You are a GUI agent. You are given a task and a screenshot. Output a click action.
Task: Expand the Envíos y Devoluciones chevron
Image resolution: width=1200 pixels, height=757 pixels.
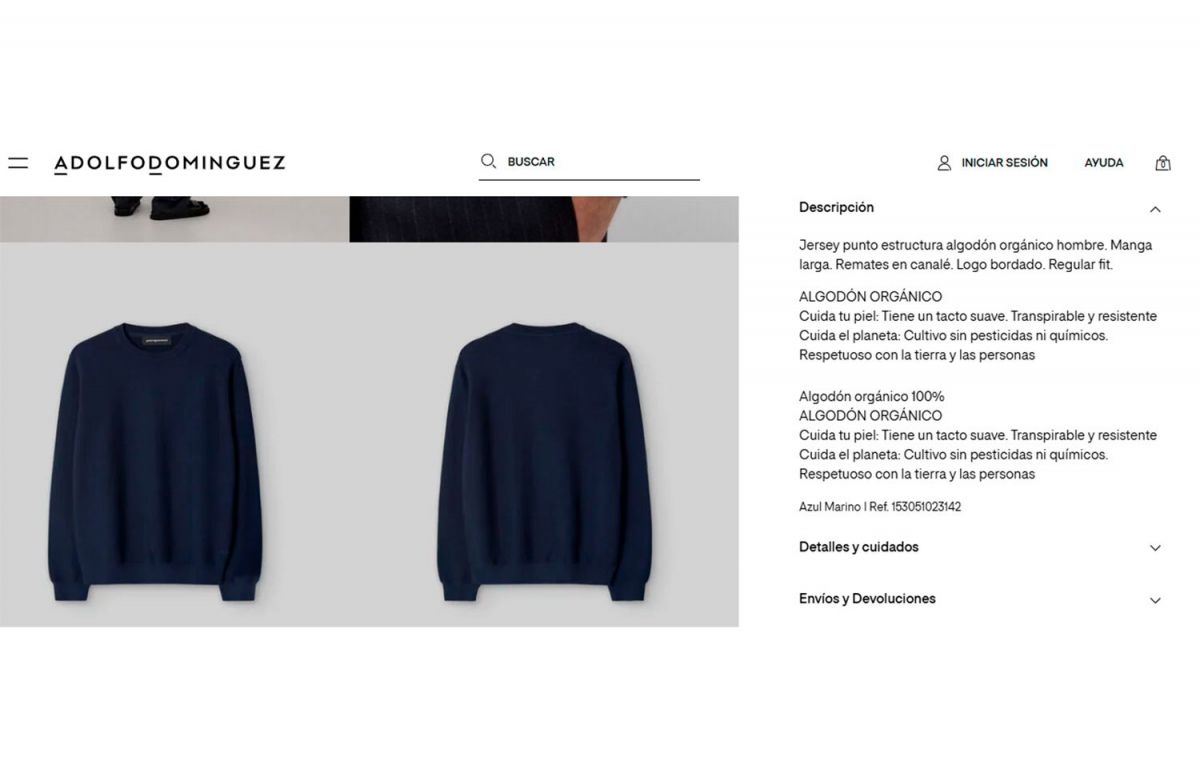[1155, 600]
